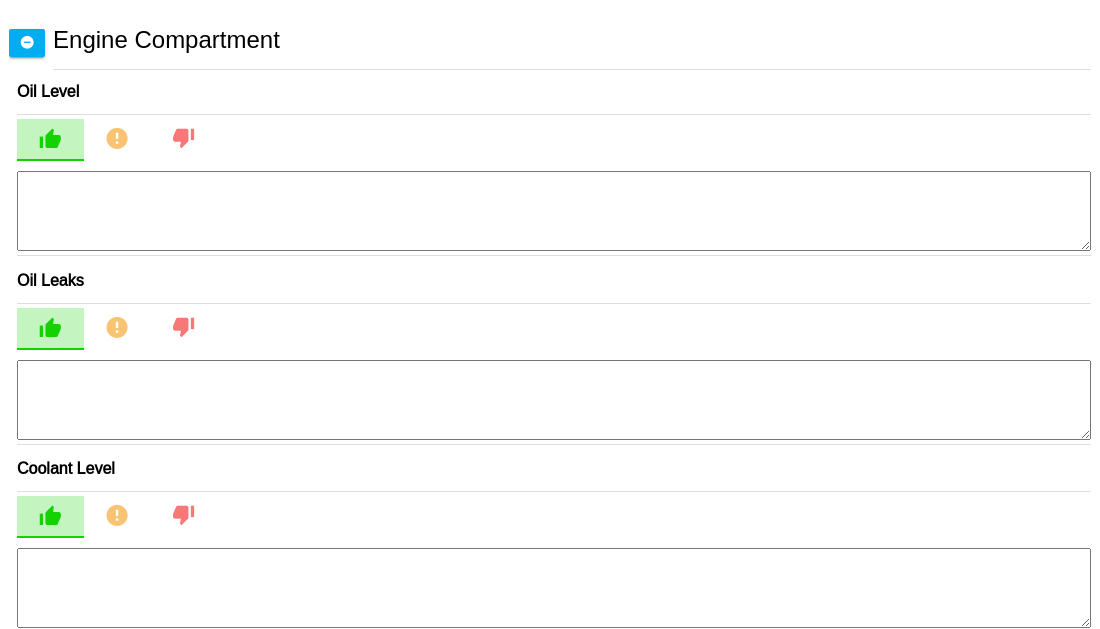Mark Oil Level as good (thumbs up)
1100x629 pixels.
50,139
